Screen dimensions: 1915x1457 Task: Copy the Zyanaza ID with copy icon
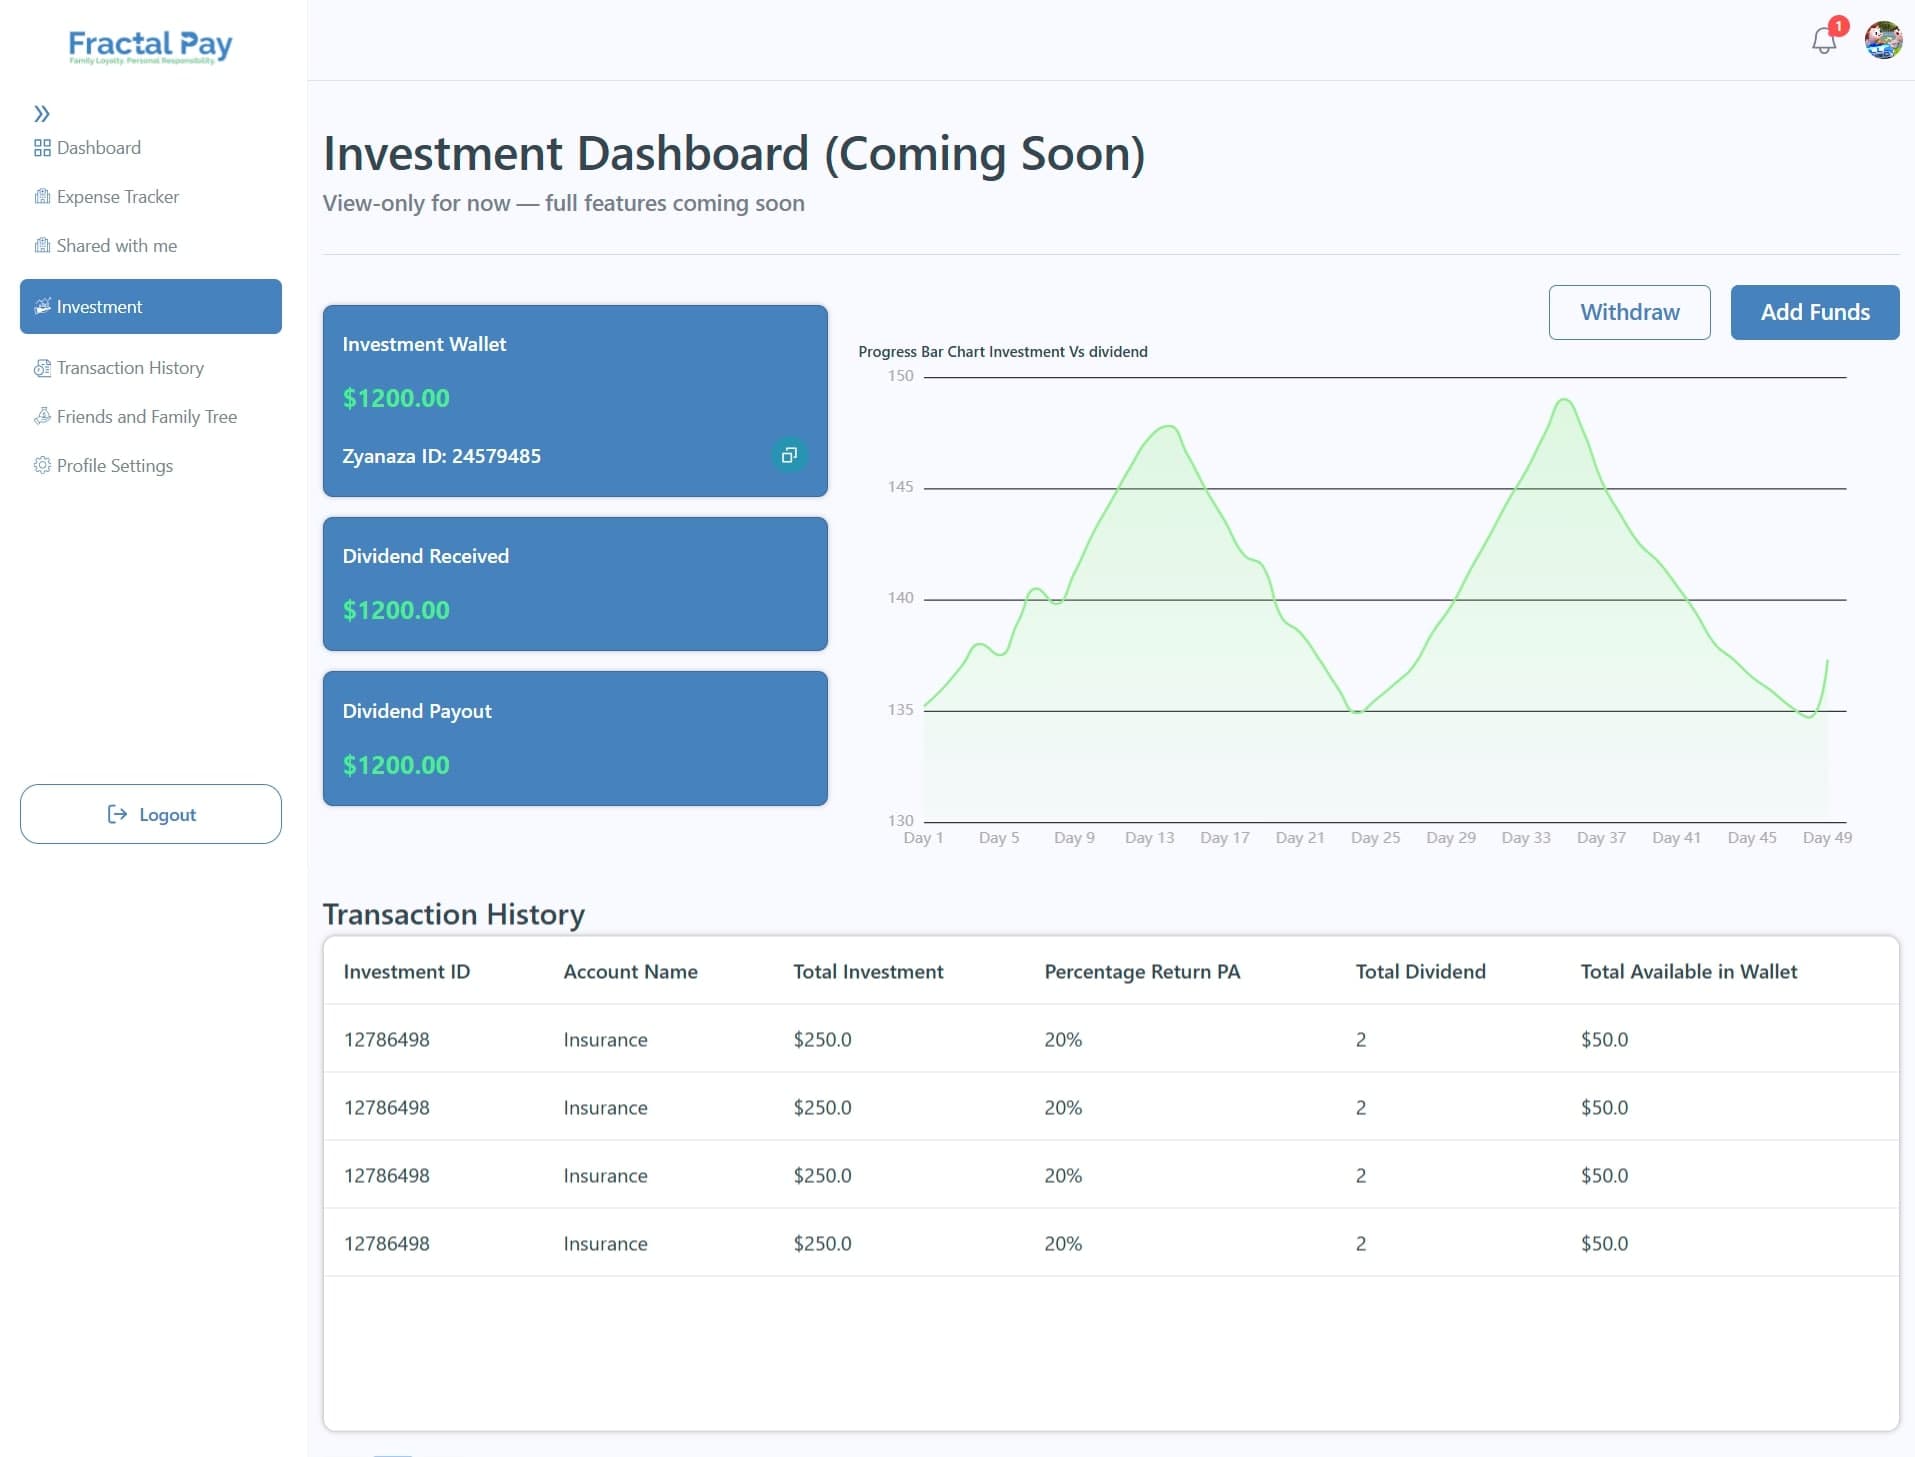pos(789,456)
